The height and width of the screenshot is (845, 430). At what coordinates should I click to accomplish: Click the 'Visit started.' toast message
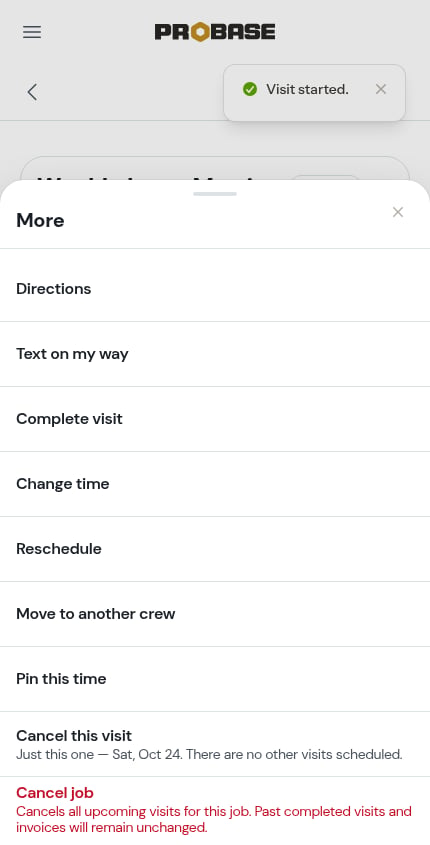(307, 89)
